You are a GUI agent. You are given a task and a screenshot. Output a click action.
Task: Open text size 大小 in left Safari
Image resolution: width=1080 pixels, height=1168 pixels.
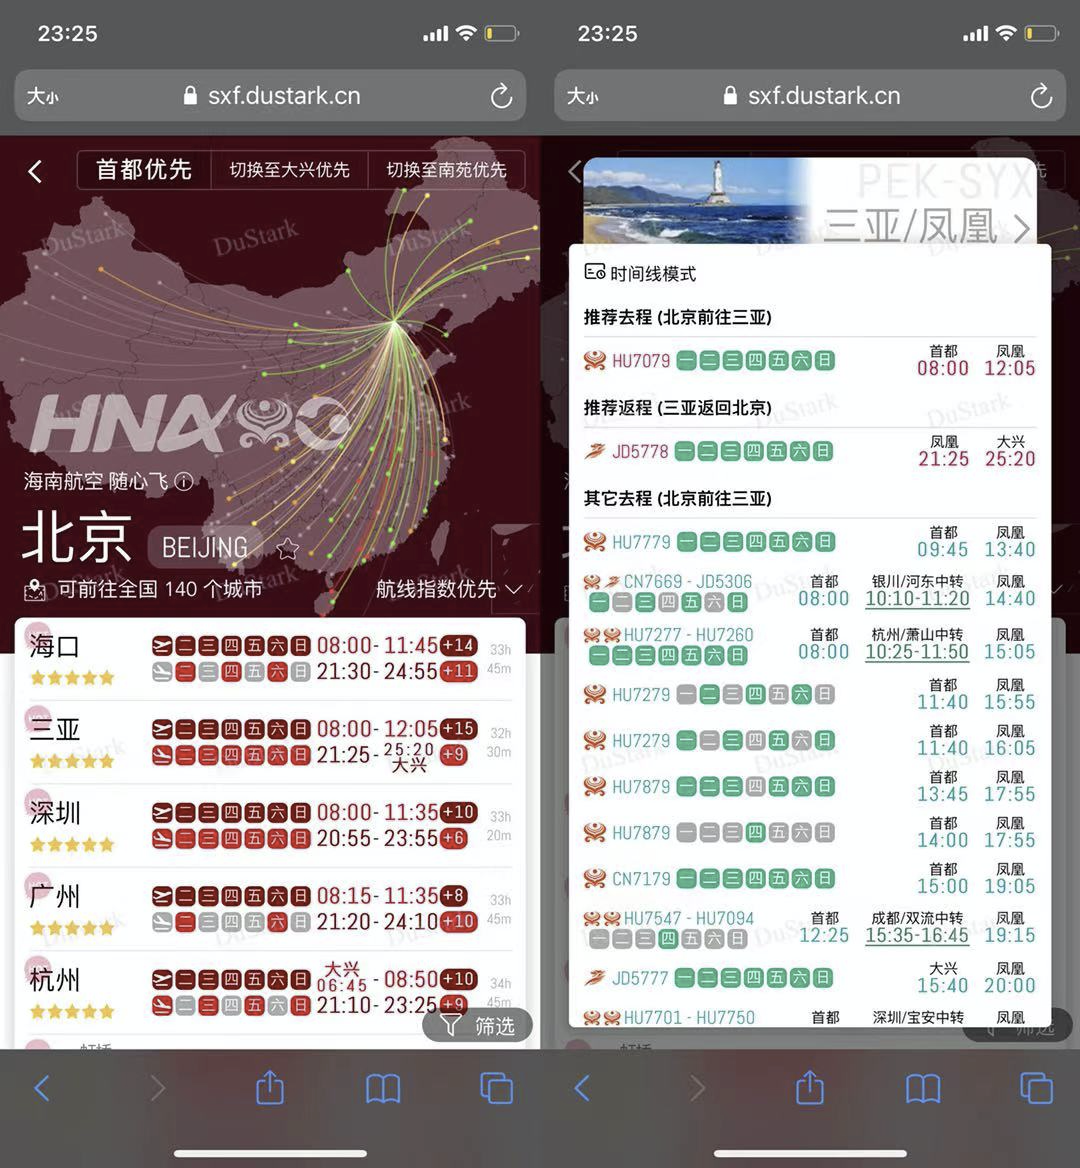(x=42, y=96)
